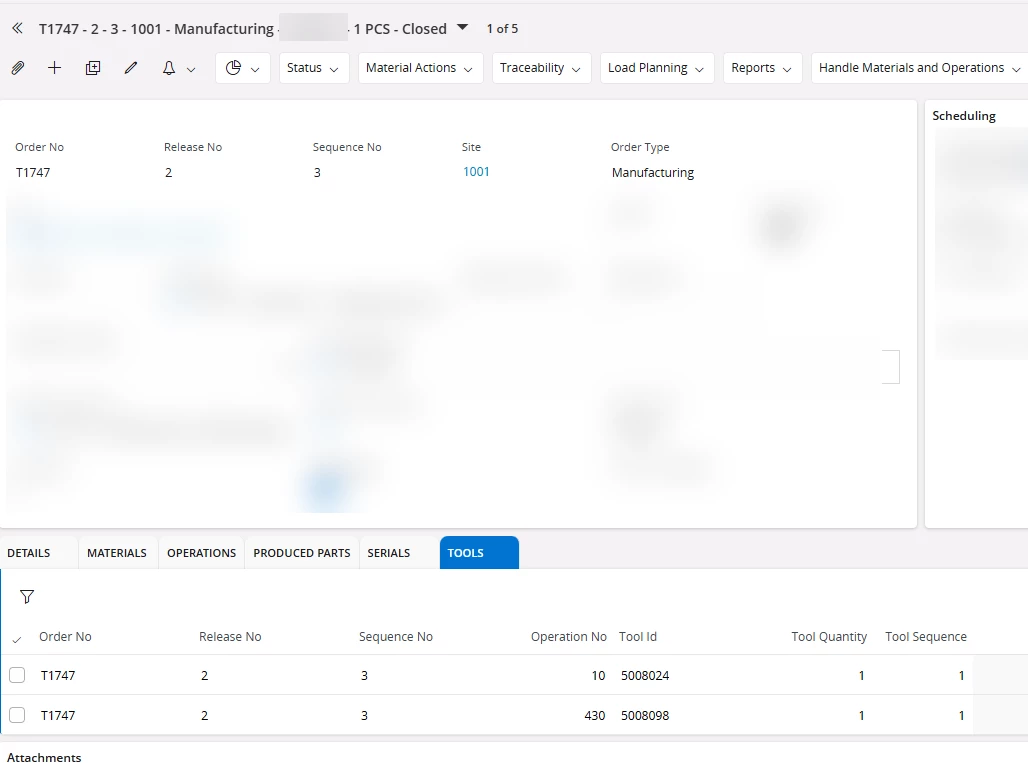Sort by Tool Quantity column header

[829, 636]
